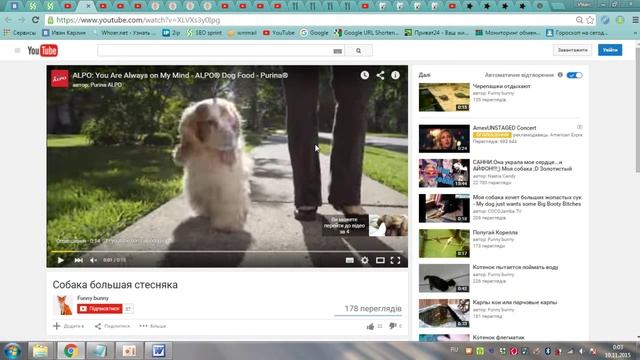Close the active browser tab
This screenshot has height=360, width=640.
pyautogui.click(x=88, y=6)
